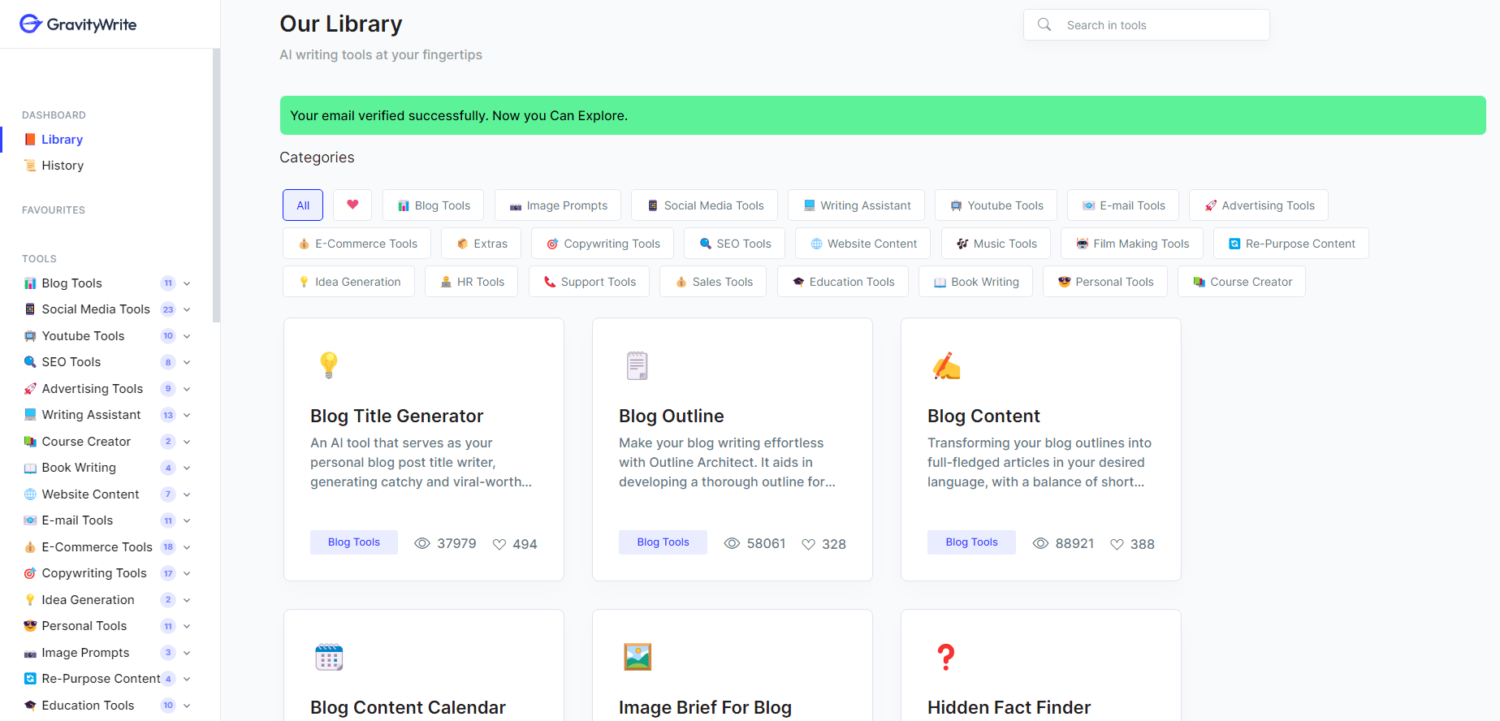Image resolution: width=1500 pixels, height=721 pixels.
Task: Click the lightbulb icon on Blog Title Generator
Action: (328, 365)
